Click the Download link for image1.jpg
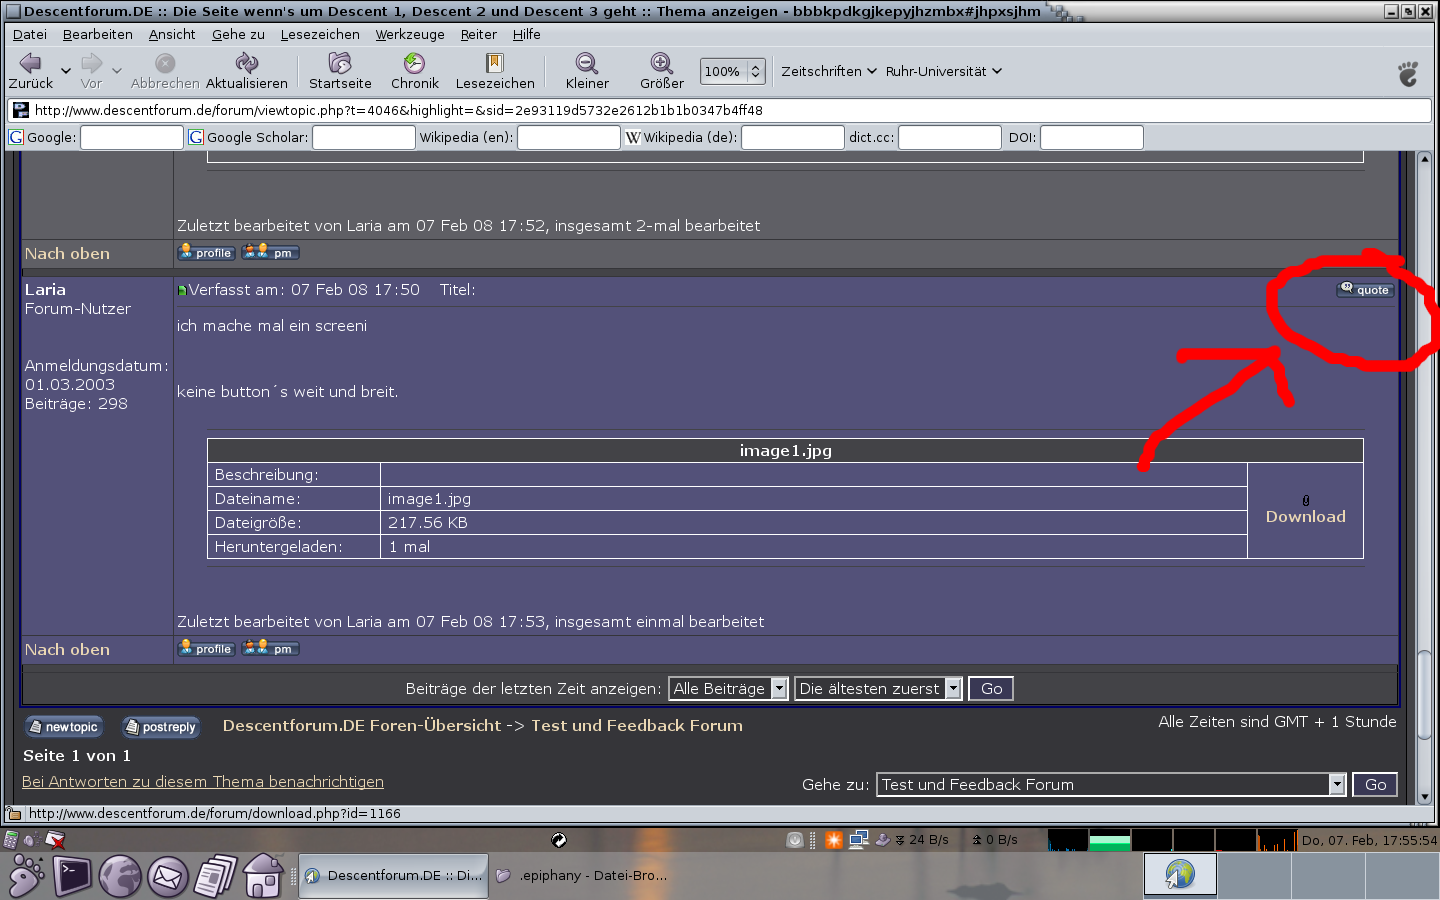1440x900 pixels. pyautogui.click(x=1305, y=516)
